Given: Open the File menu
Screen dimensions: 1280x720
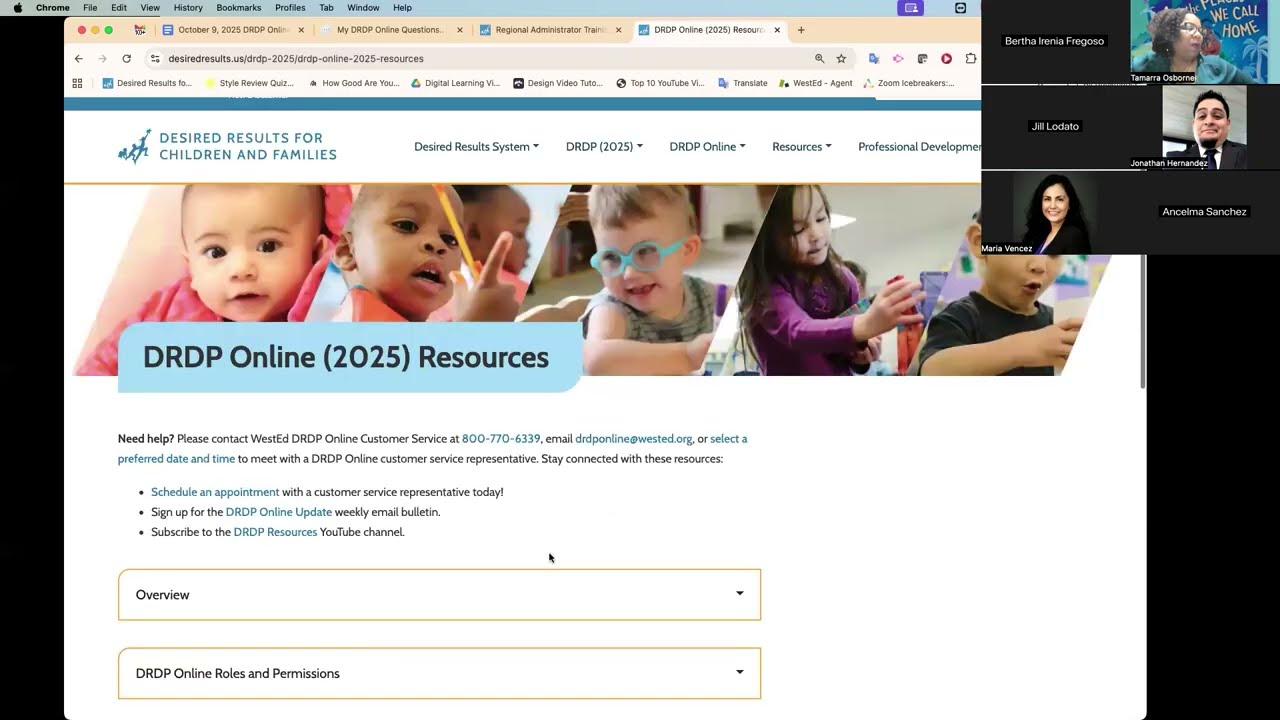Looking at the screenshot, I should (x=90, y=7).
